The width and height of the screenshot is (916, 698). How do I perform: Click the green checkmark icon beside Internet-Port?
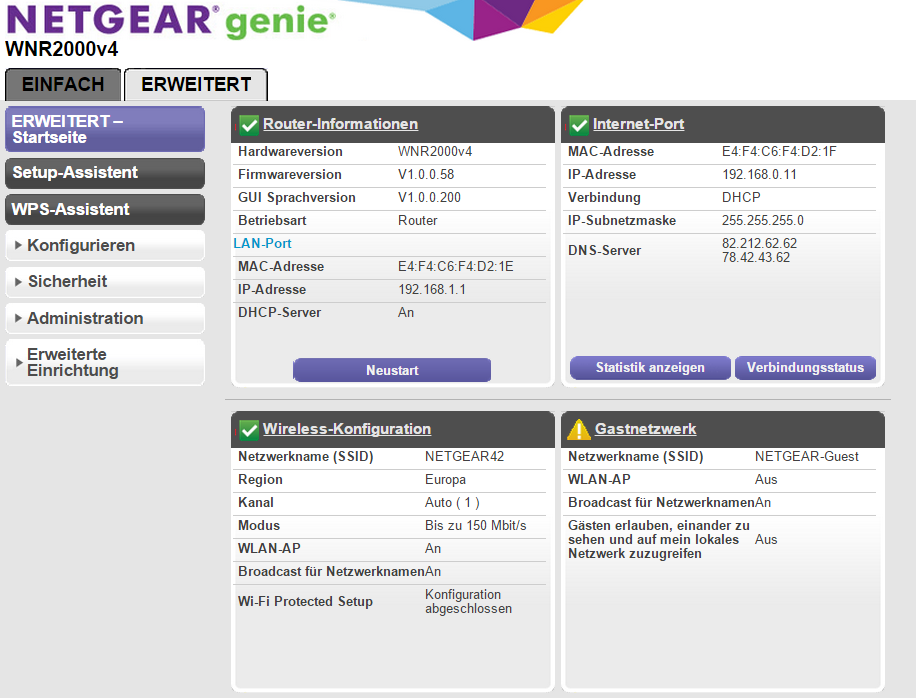tap(579, 124)
